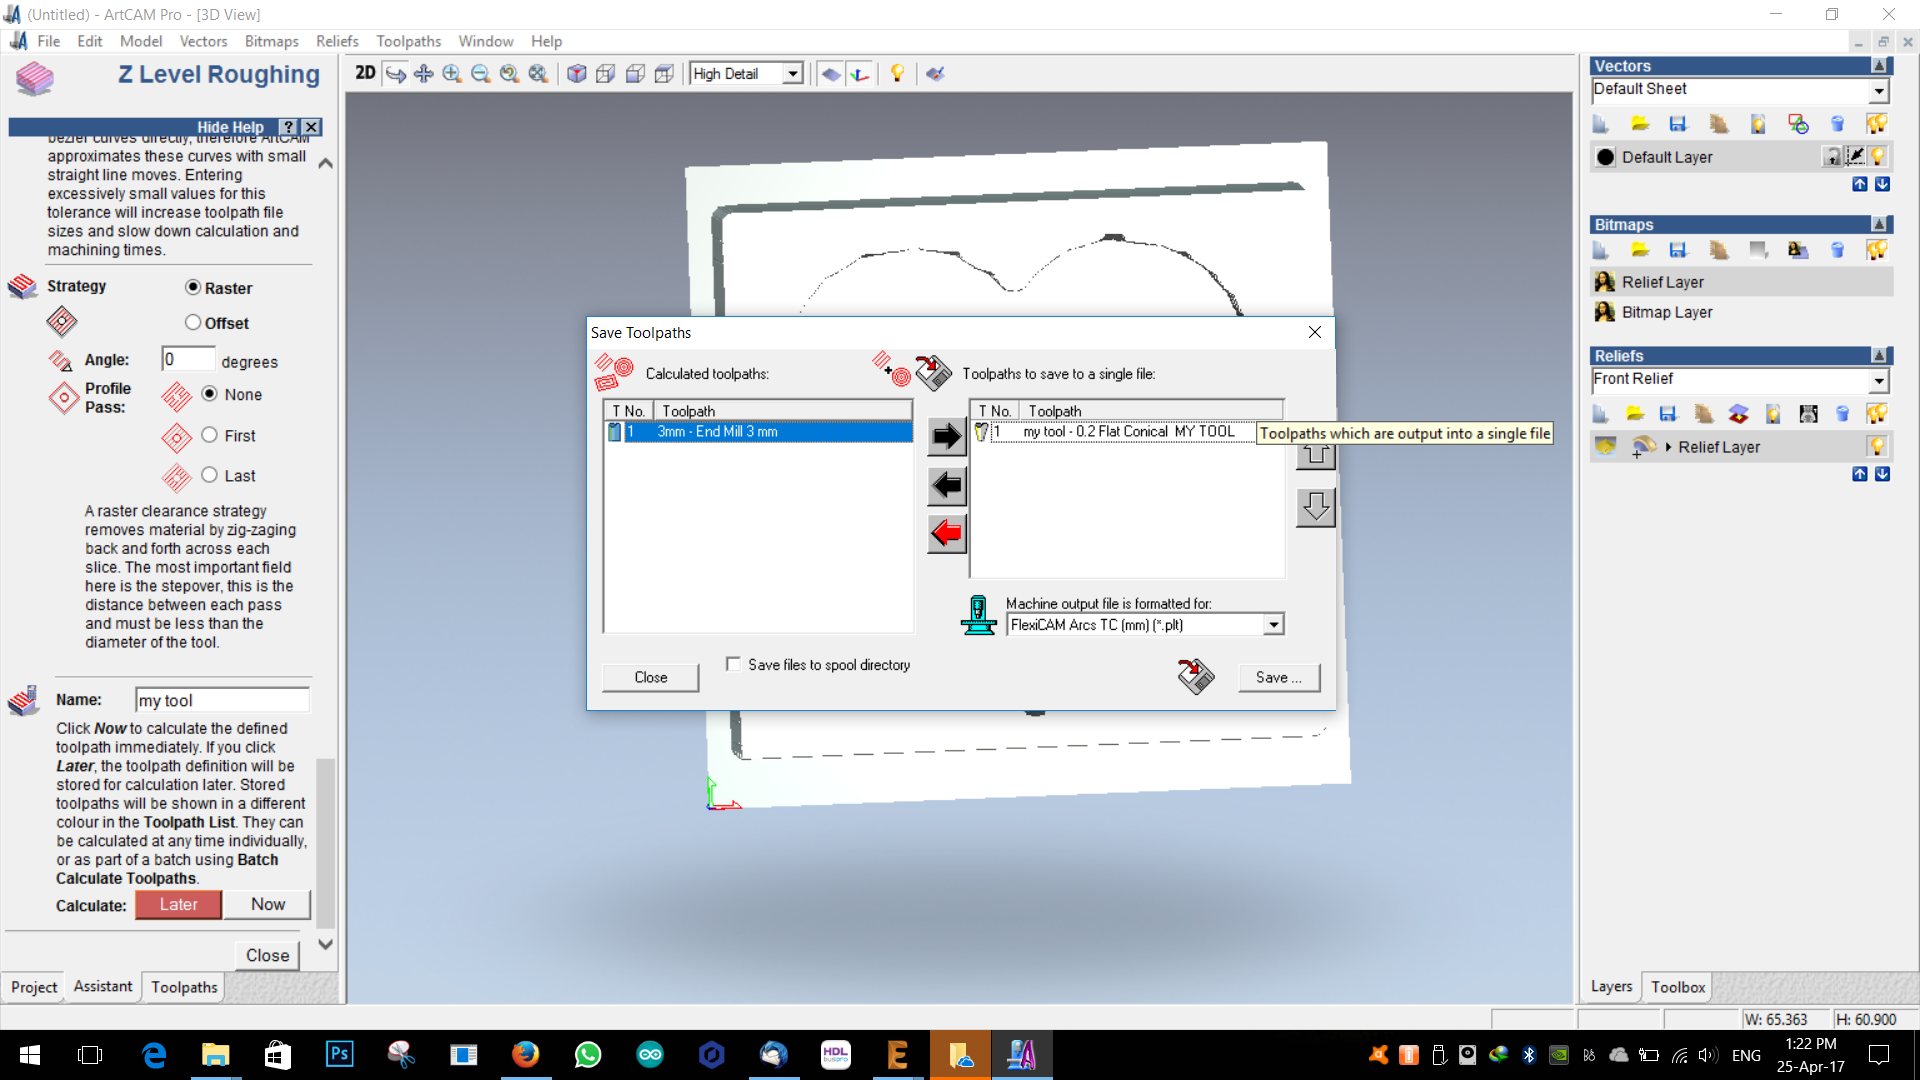Screen dimensions: 1920x1080
Task: Click the zoom in magnifier icon
Action: [452, 73]
